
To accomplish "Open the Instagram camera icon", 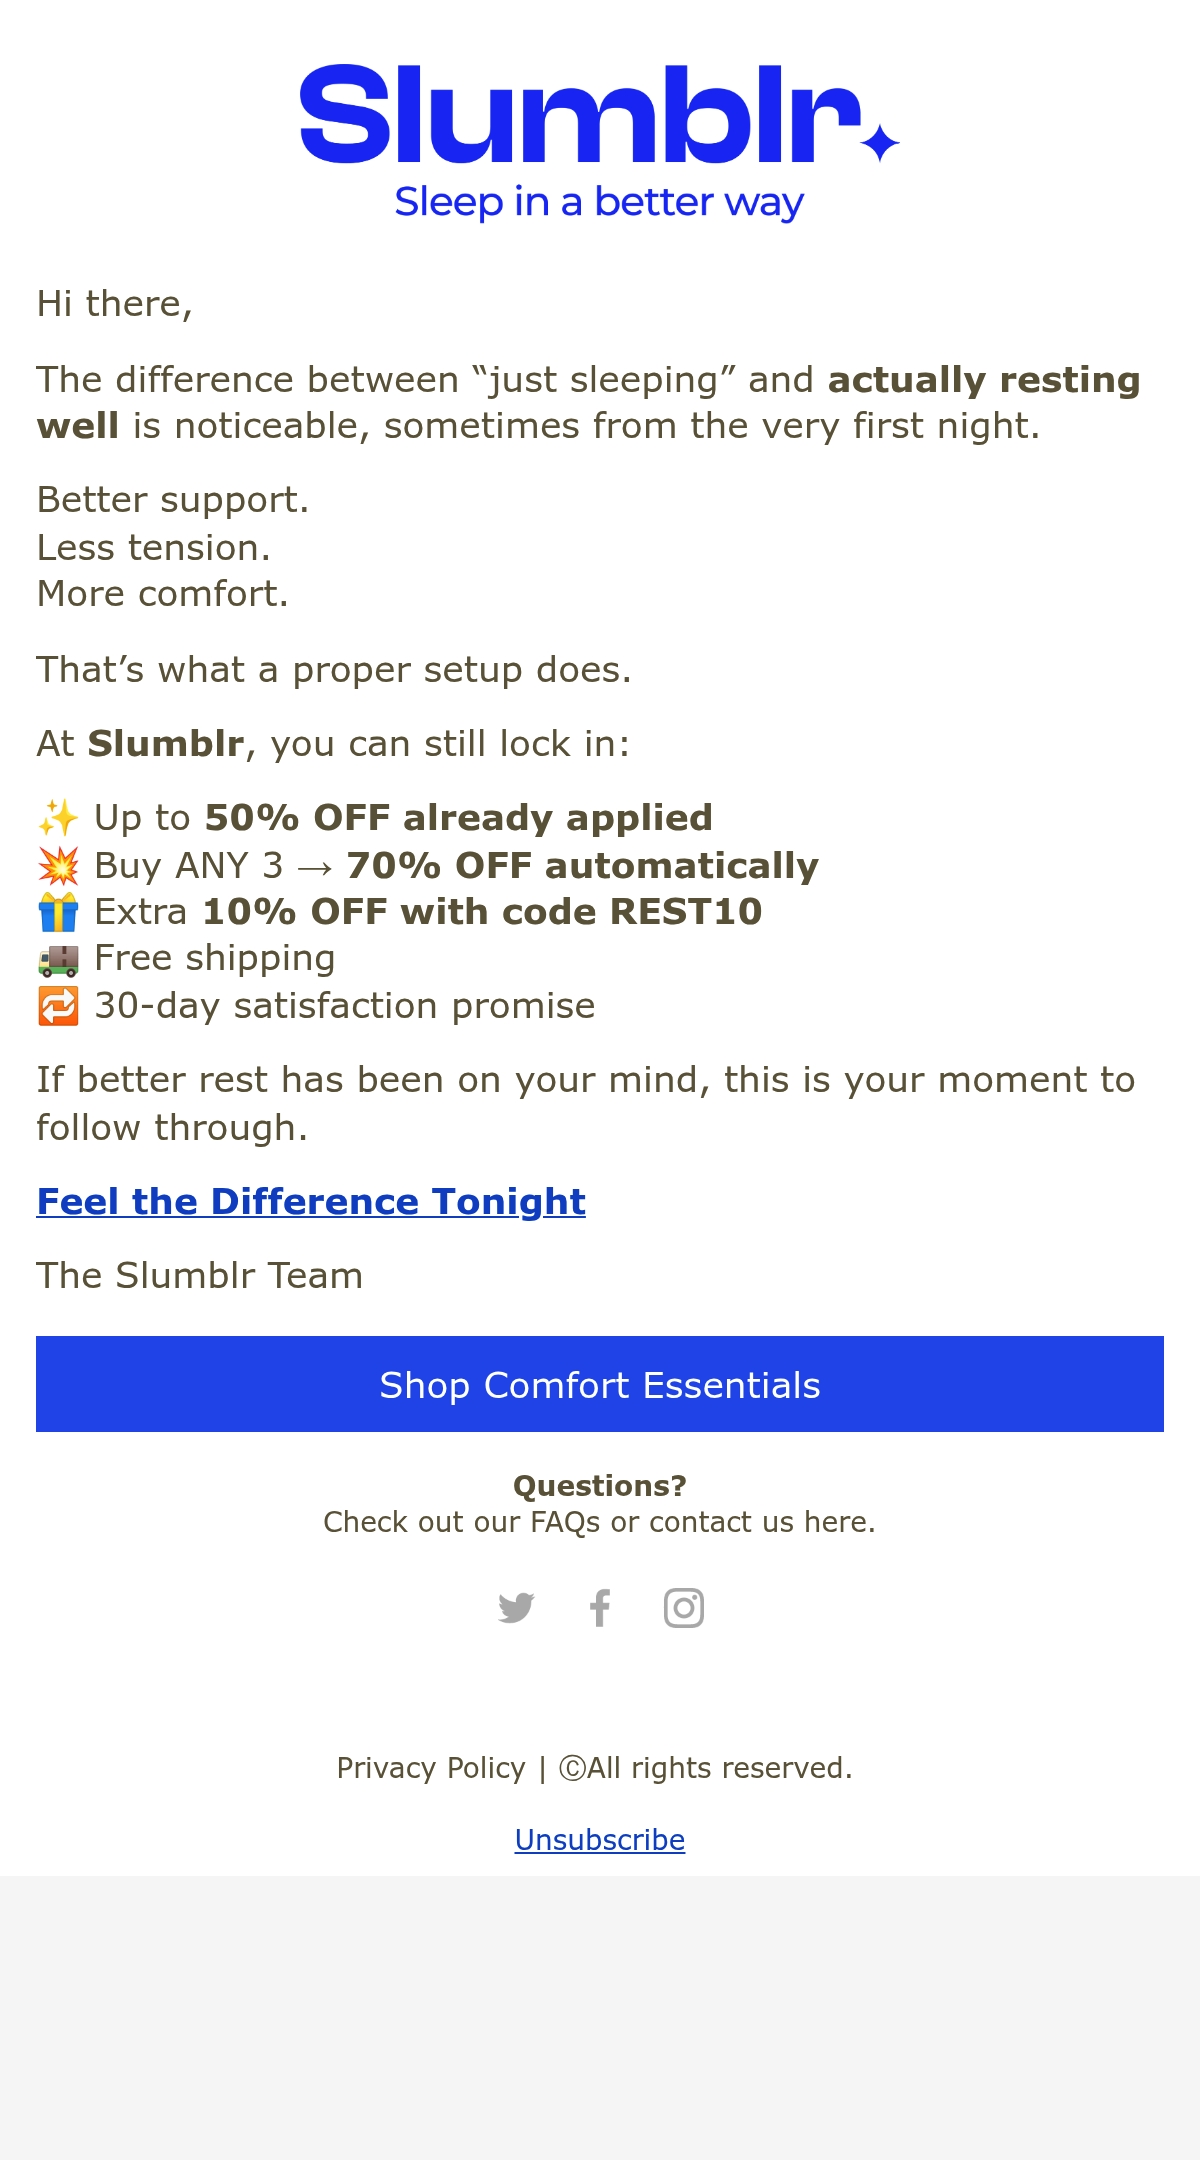I will [684, 1608].
